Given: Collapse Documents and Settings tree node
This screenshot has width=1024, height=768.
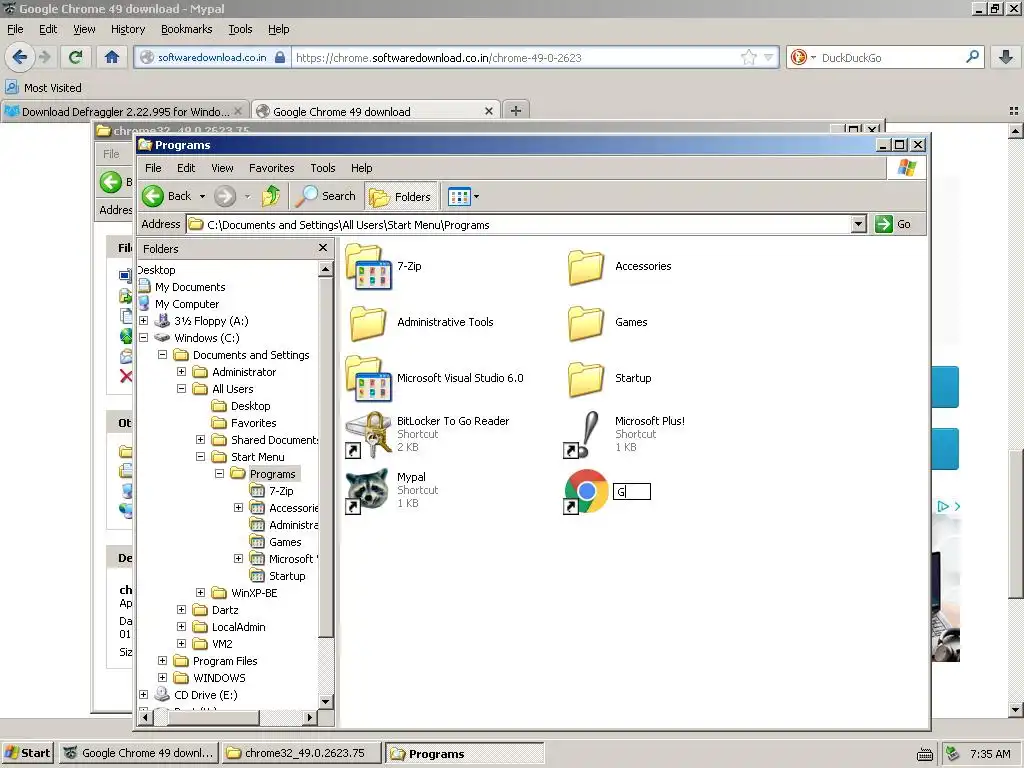Looking at the screenshot, I should click(163, 355).
